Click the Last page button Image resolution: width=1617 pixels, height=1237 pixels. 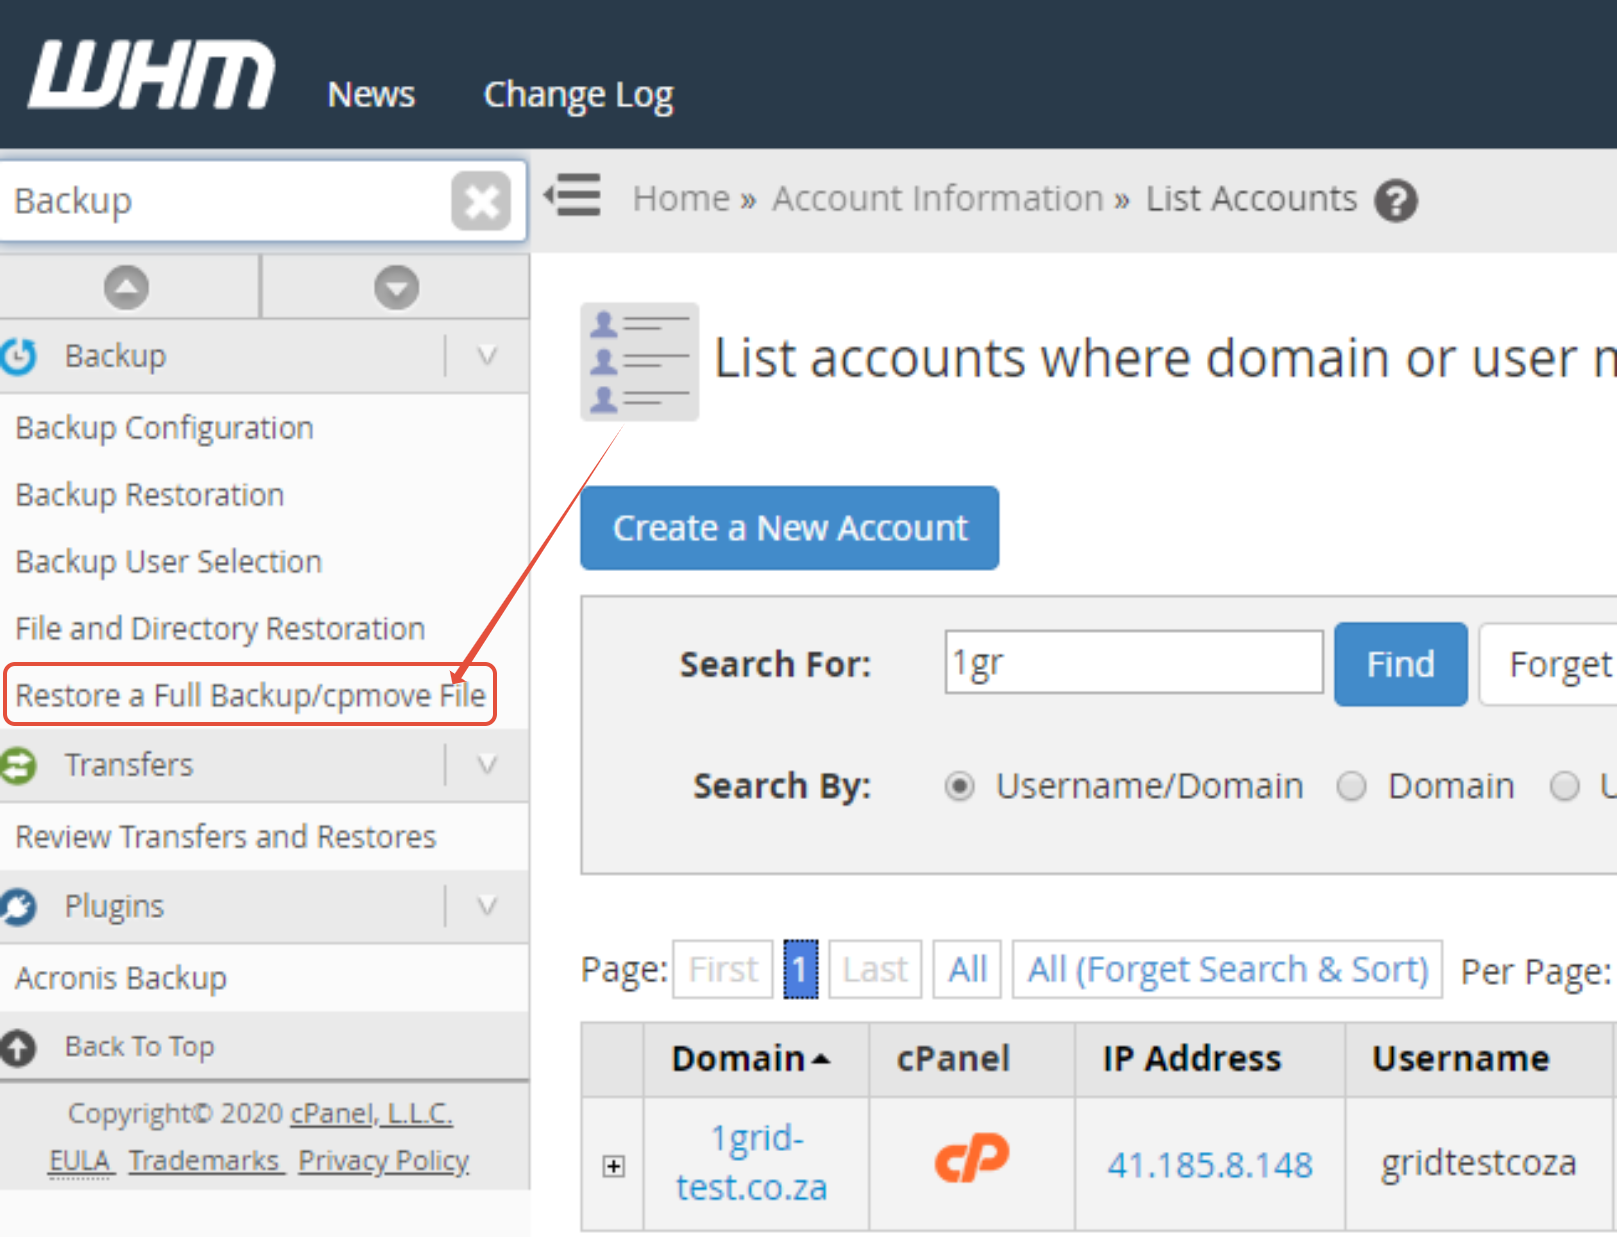click(x=875, y=969)
